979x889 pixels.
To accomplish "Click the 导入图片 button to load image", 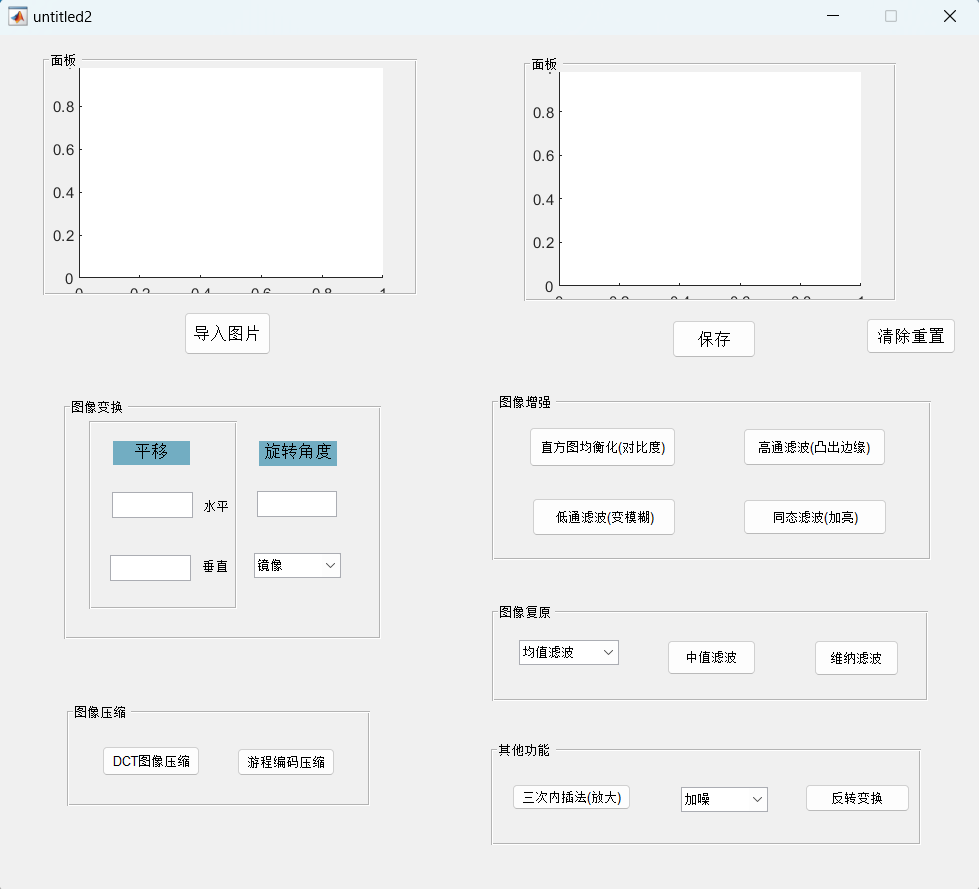I will pos(227,333).
